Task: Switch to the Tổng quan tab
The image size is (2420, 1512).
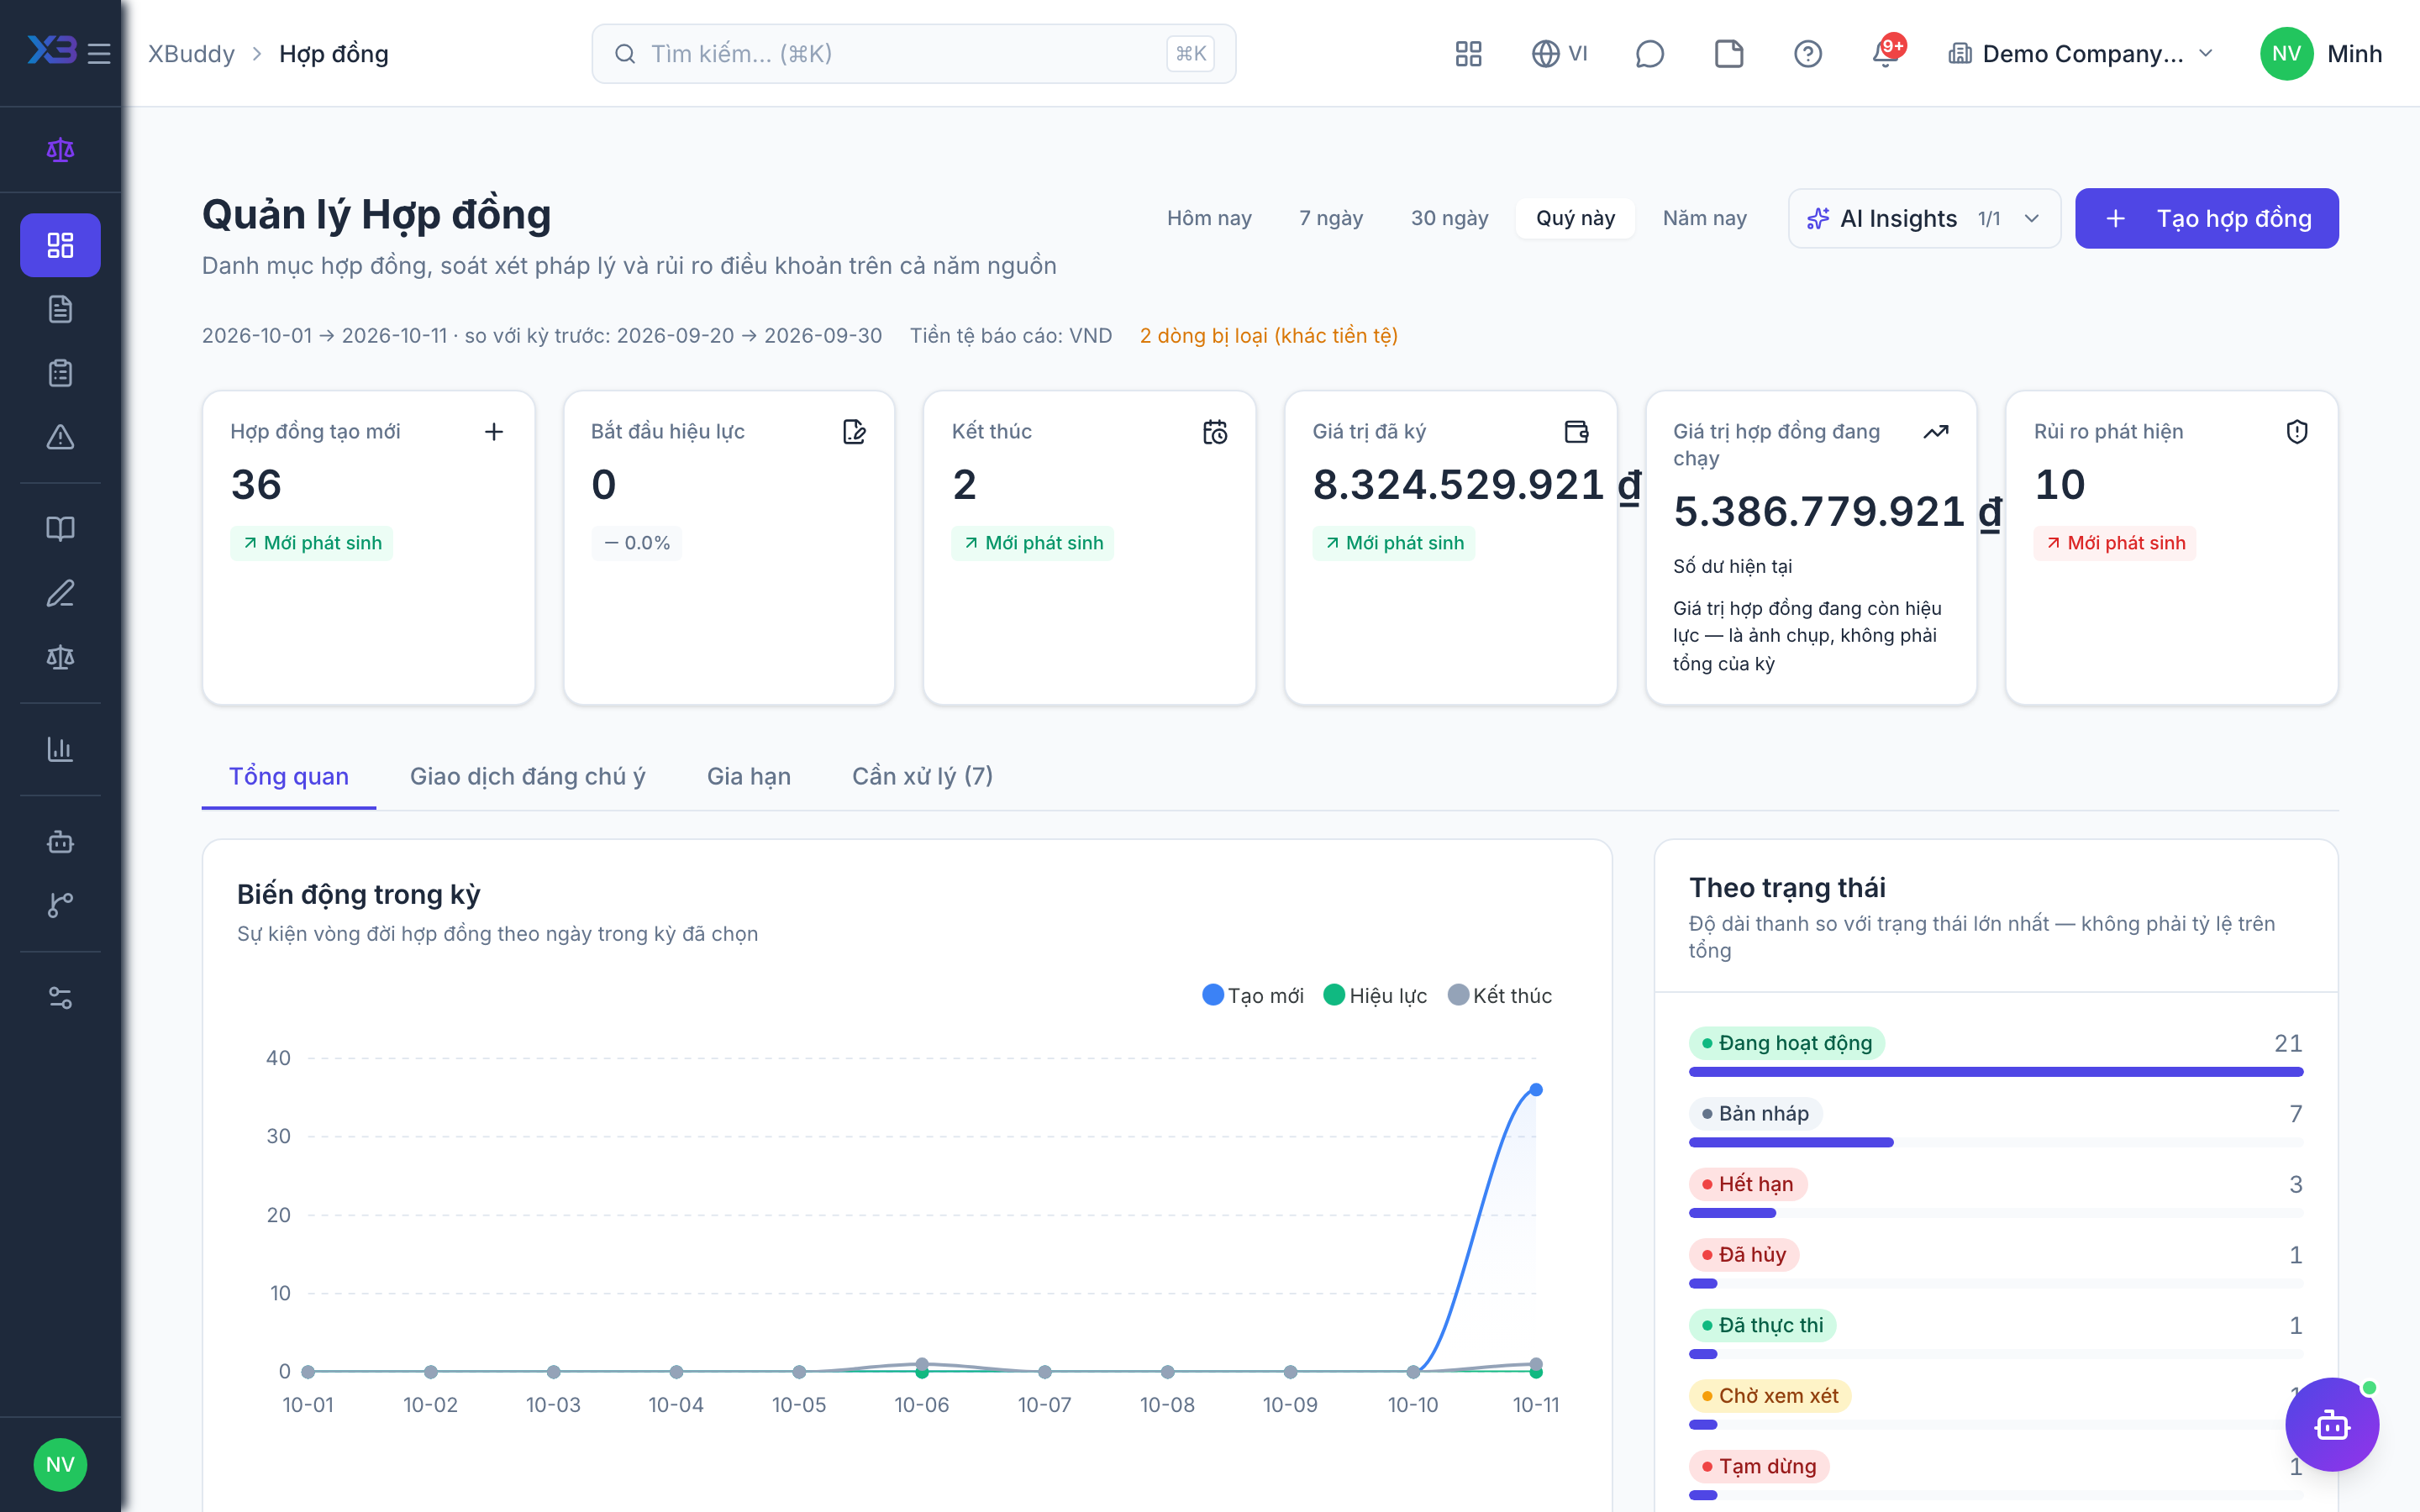Action: click(288, 776)
